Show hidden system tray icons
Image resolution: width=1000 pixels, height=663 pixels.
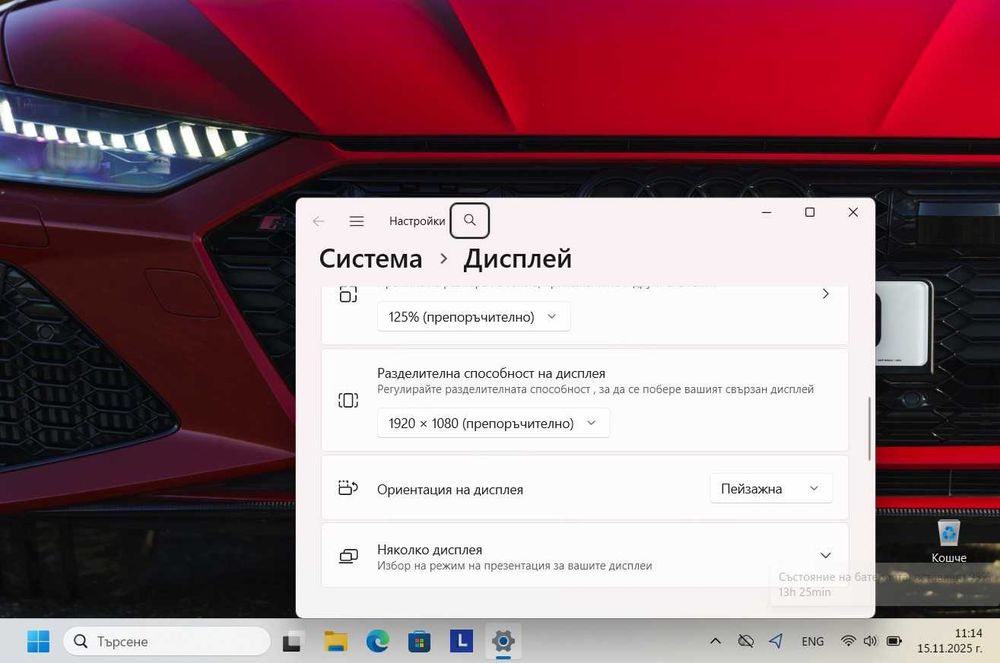pos(716,641)
